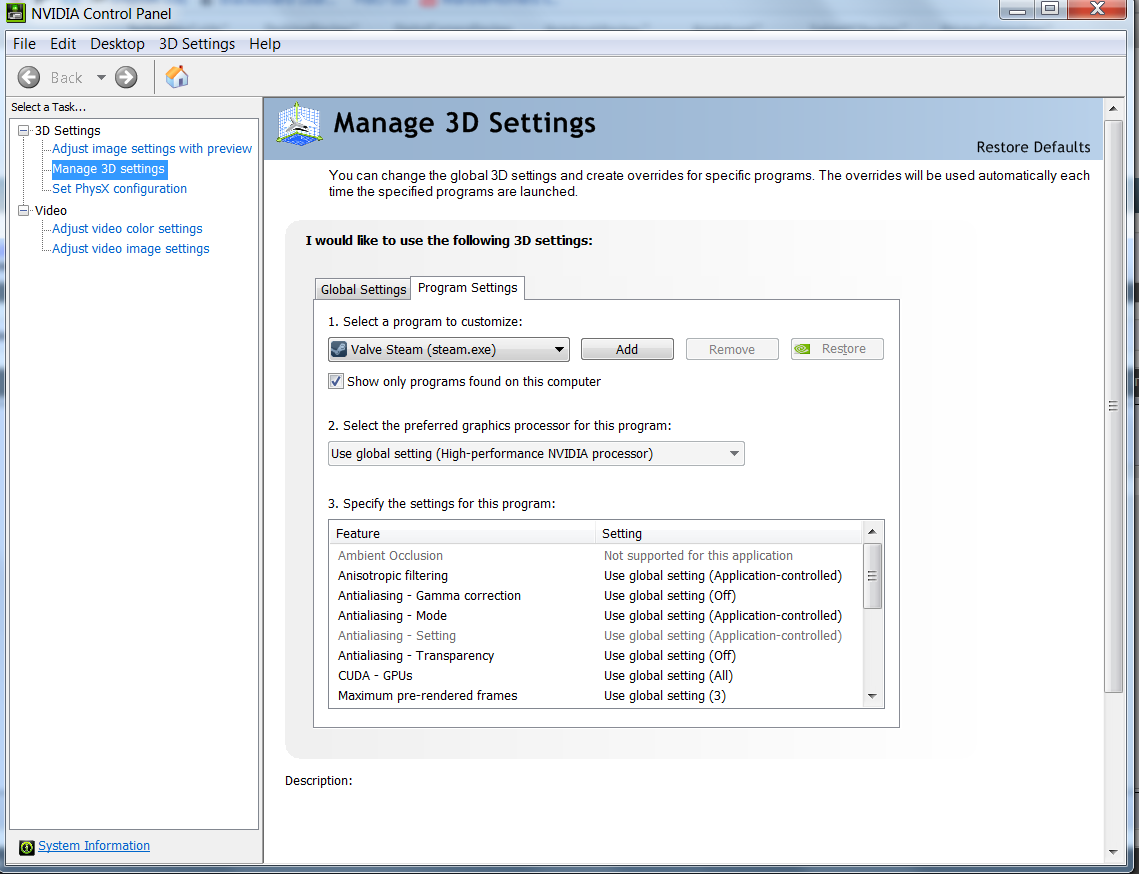
Task: Select the Program Settings tab
Action: pos(468,288)
